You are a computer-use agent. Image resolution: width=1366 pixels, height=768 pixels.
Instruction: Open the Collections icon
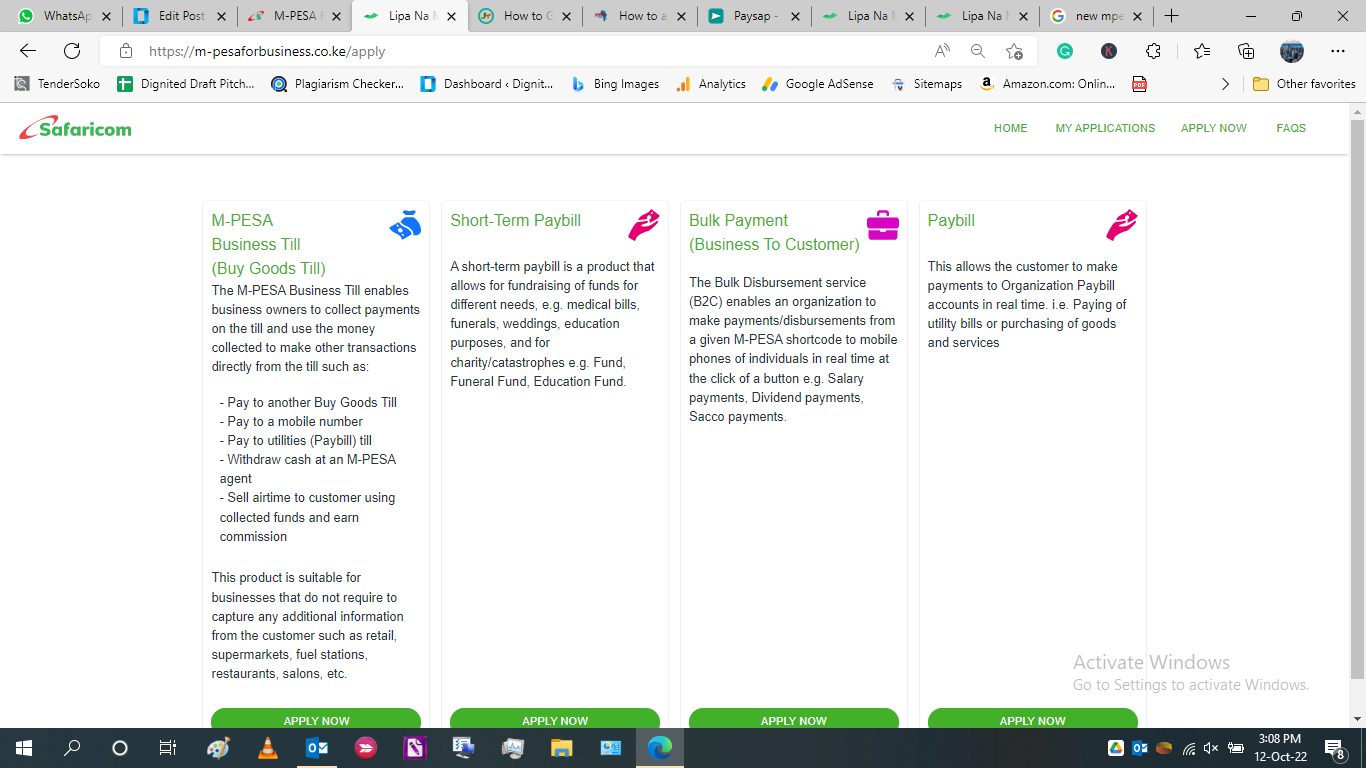pos(1246,51)
